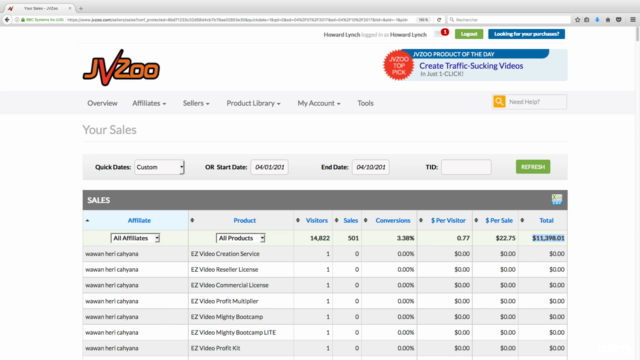
Task: Sort by the Affiliate column header
Action: [x=139, y=220]
